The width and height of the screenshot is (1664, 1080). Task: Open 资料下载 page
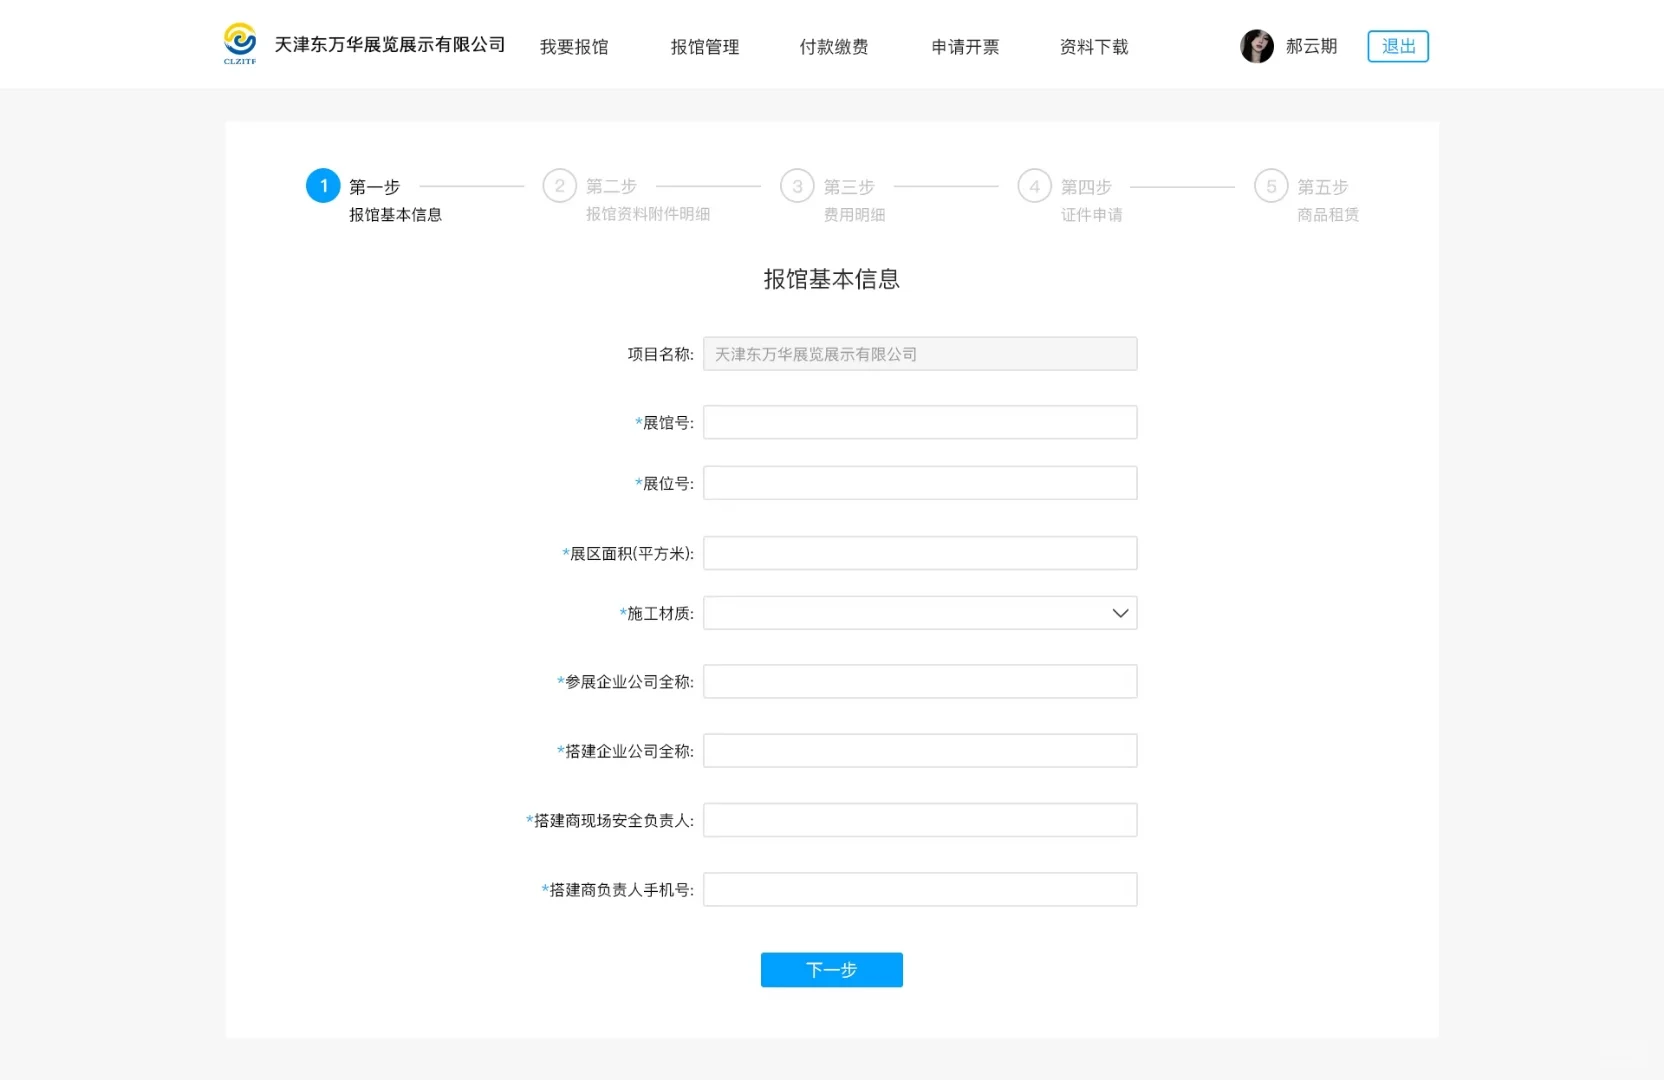[1093, 46]
